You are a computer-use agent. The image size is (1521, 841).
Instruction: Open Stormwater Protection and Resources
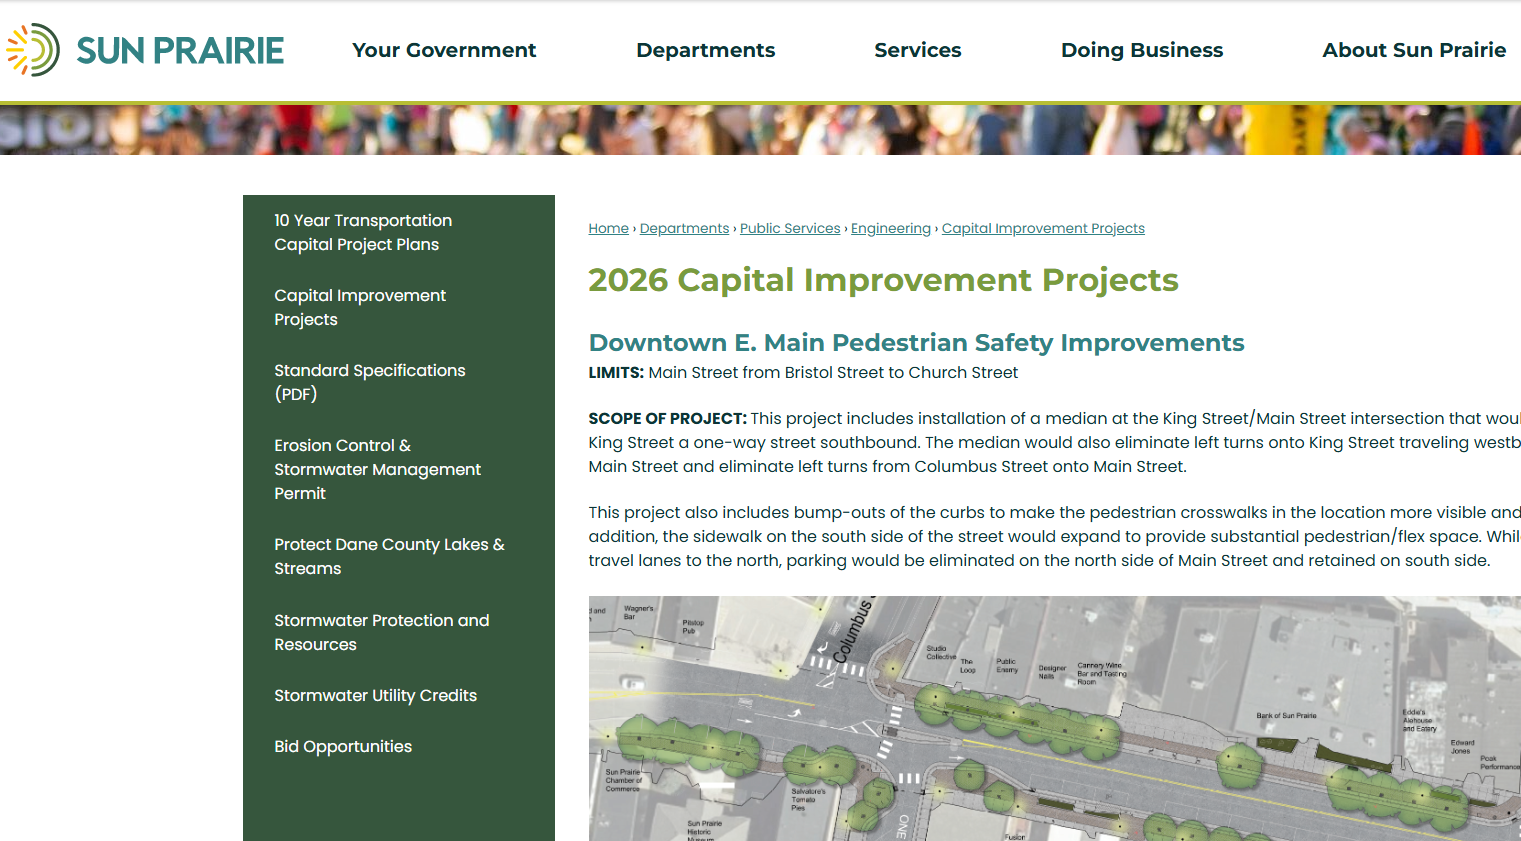(x=382, y=632)
